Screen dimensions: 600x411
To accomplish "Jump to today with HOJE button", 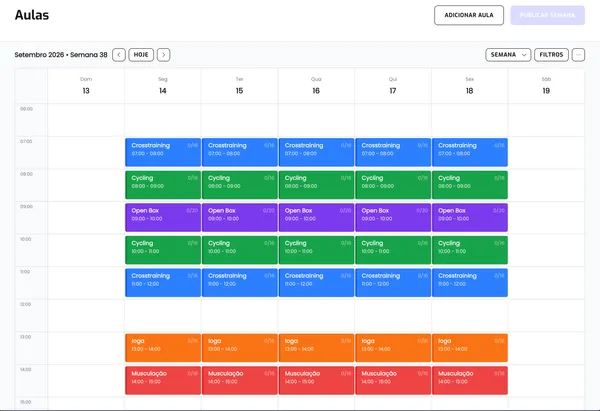I will (x=141, y=55).
